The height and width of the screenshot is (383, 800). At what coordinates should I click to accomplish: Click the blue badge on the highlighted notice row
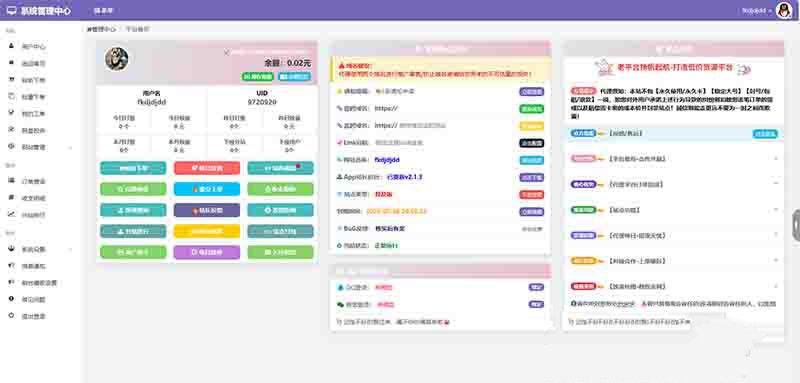(x=583, y=134)
